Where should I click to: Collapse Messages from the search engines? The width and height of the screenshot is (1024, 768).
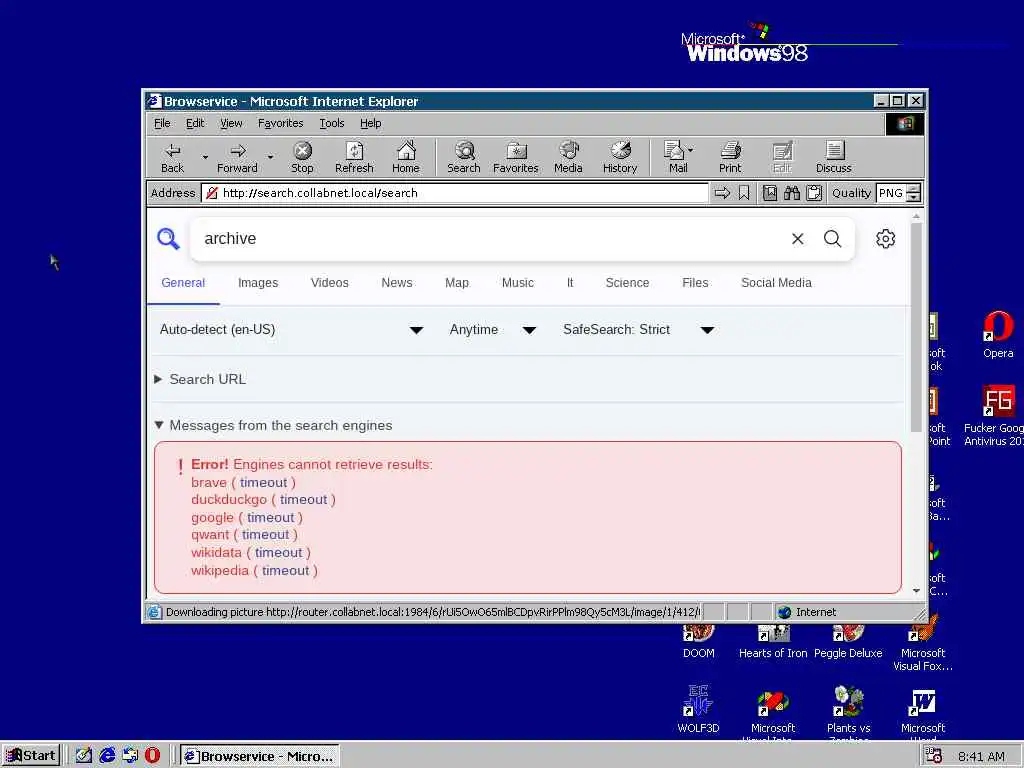coord(274,426)
